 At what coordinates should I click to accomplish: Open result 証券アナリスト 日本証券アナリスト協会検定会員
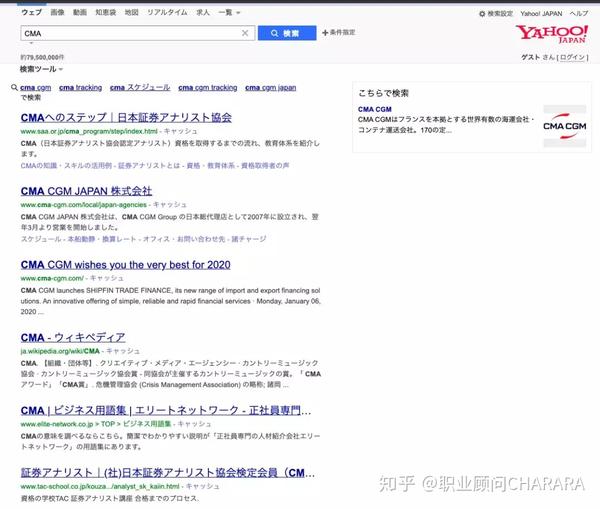click(168, 473)
